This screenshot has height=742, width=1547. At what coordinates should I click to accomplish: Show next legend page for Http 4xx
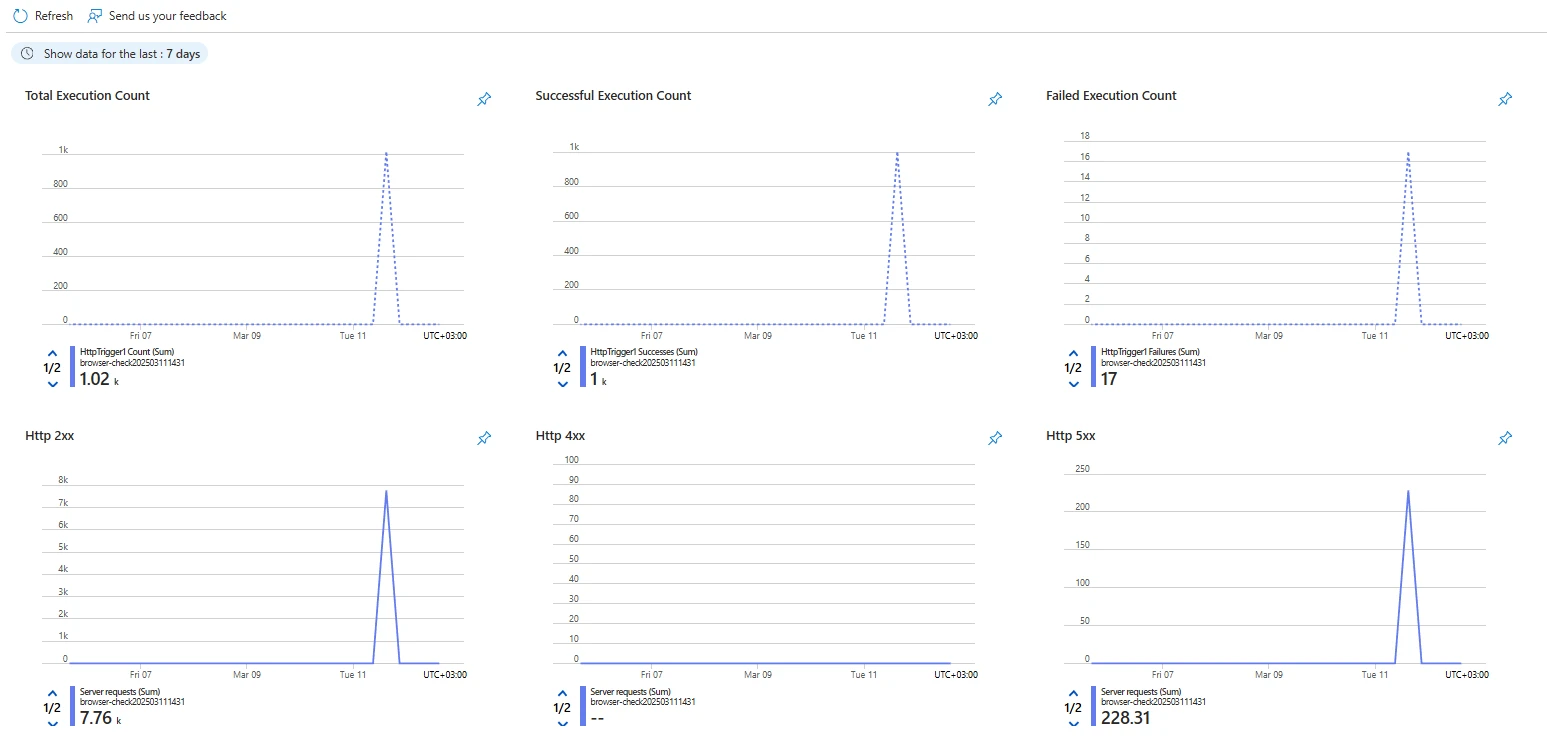tap(562, 723)
